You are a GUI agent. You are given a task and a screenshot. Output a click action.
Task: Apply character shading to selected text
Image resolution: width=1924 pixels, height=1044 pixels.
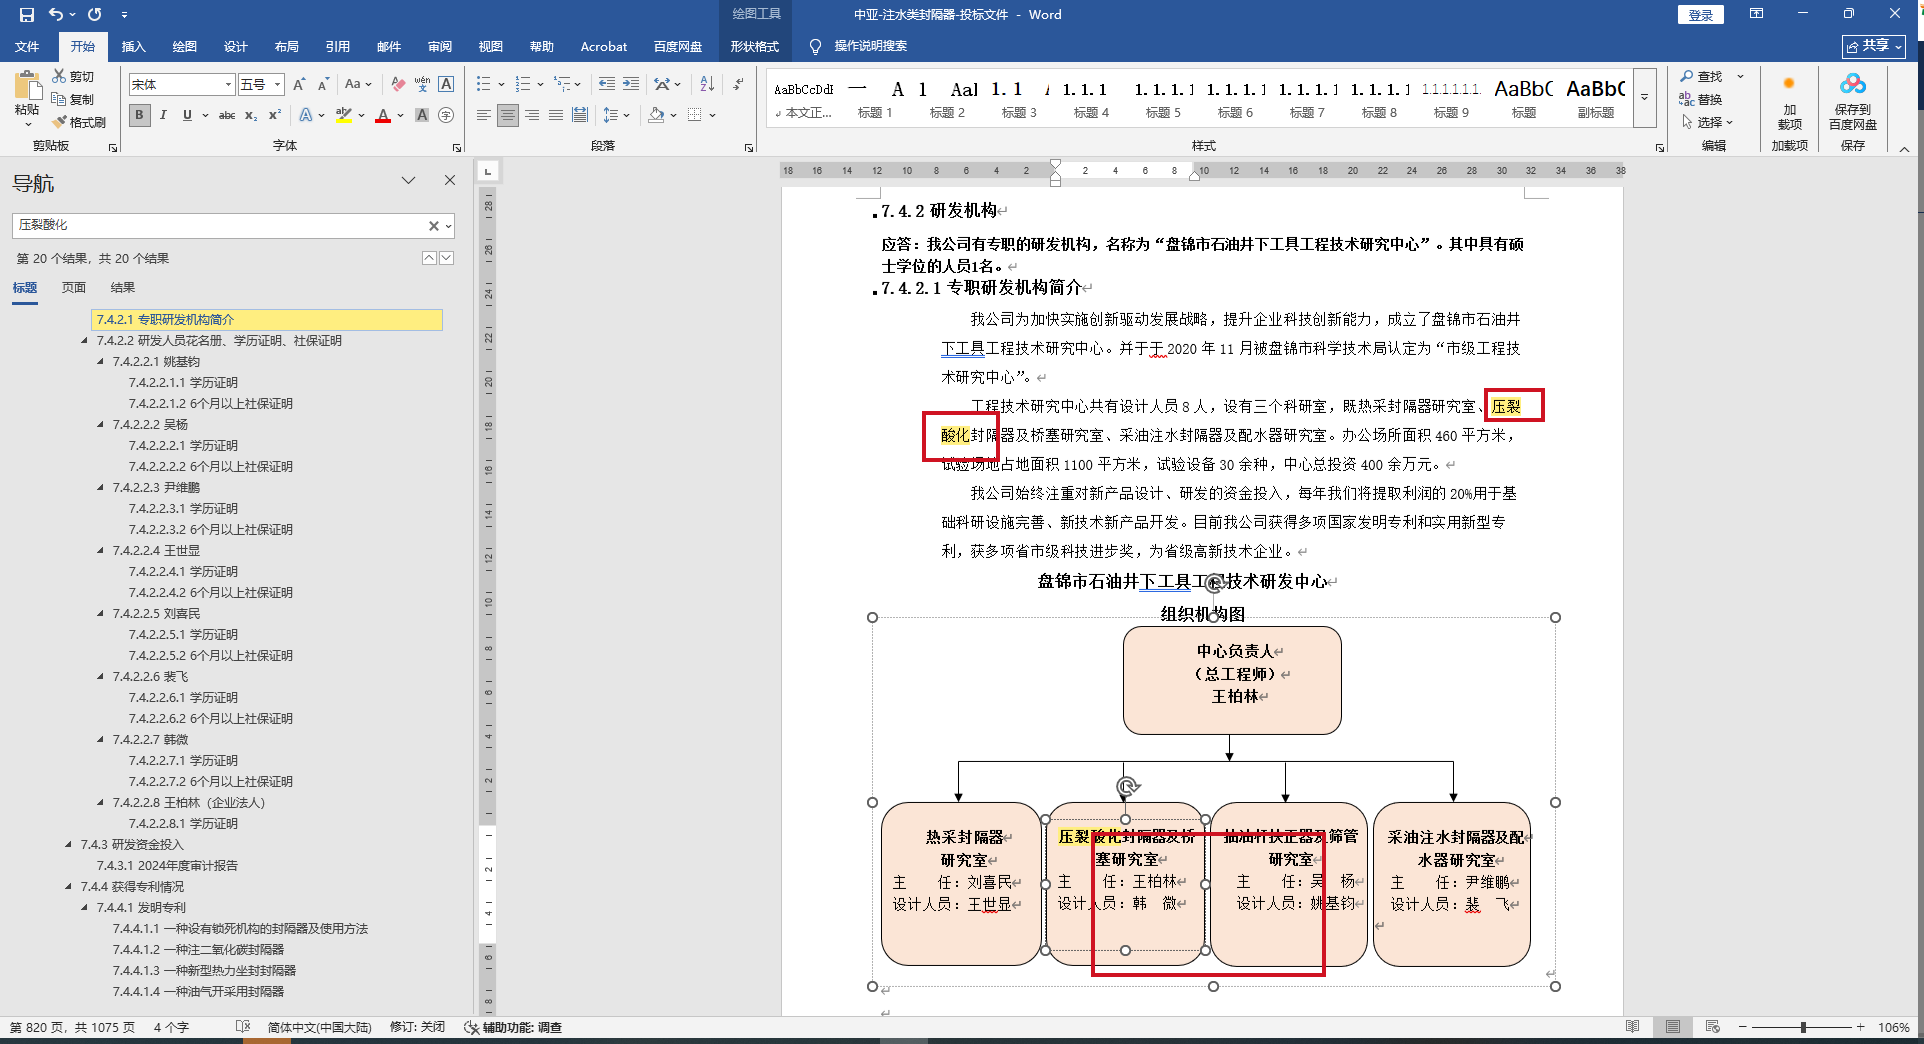click(x=422, y=115)
